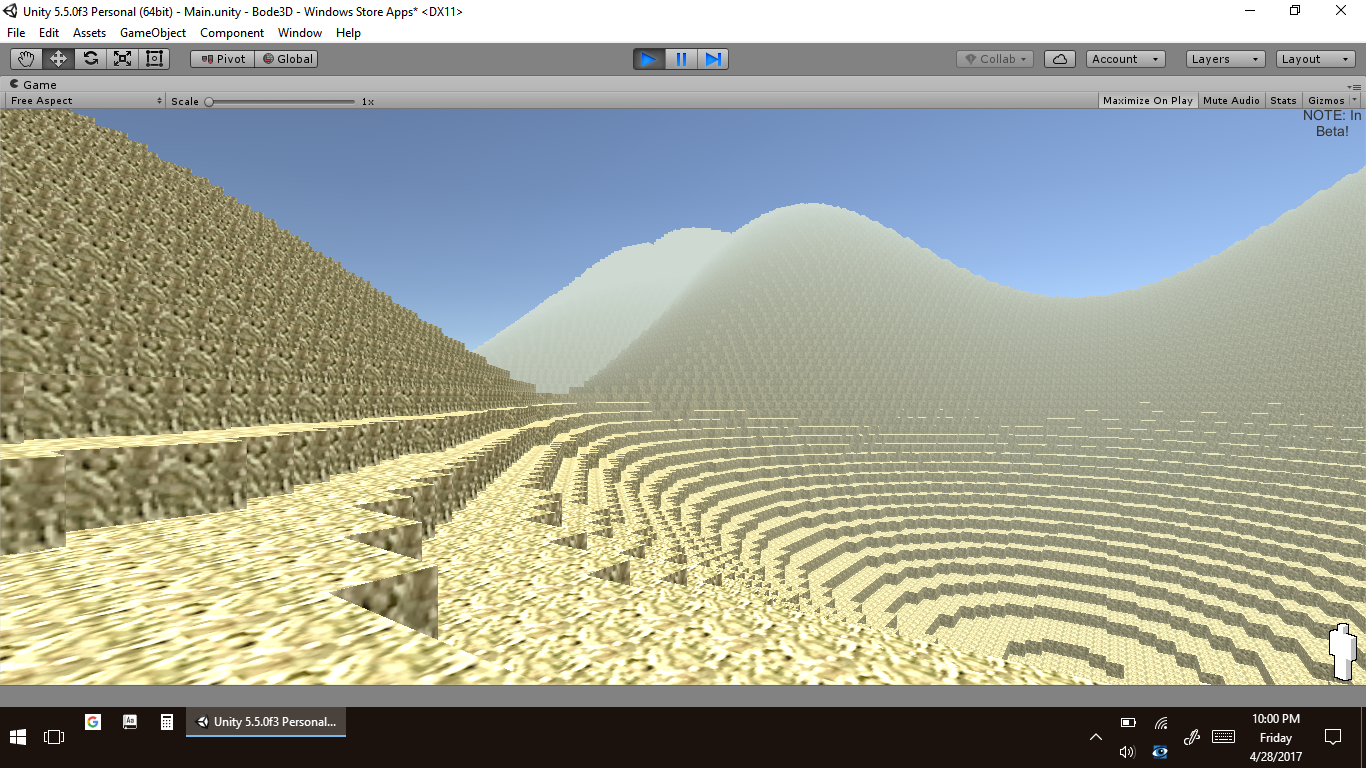Open the cloud services panel

(x=1059, y=59)
